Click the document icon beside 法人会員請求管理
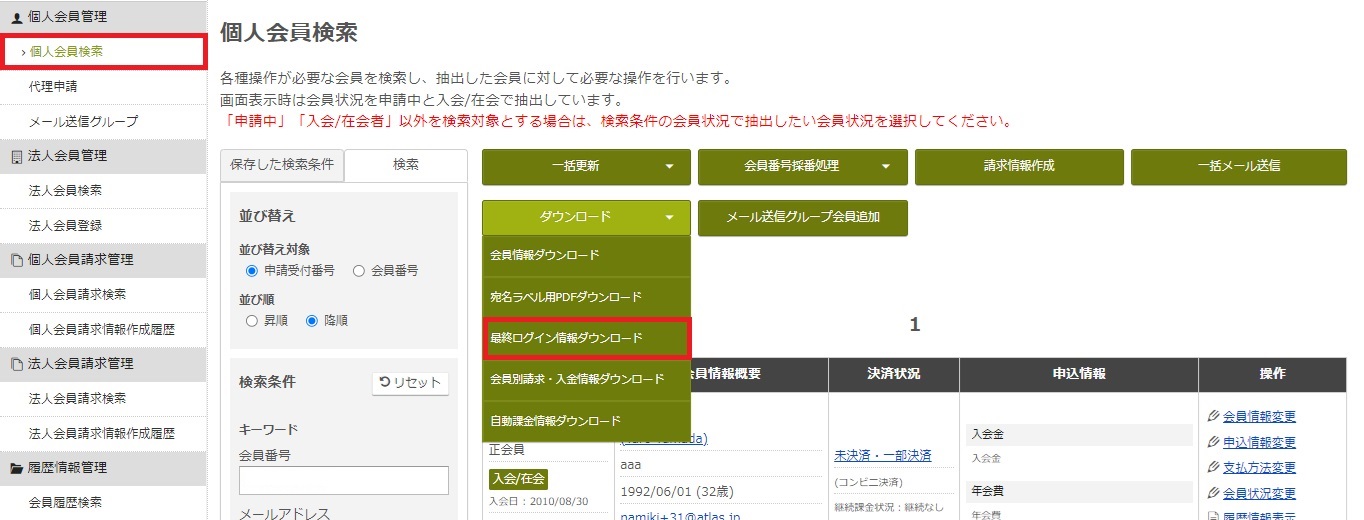Image resolution: width=1364 pixels, height=520 pixels. point(16,364)
